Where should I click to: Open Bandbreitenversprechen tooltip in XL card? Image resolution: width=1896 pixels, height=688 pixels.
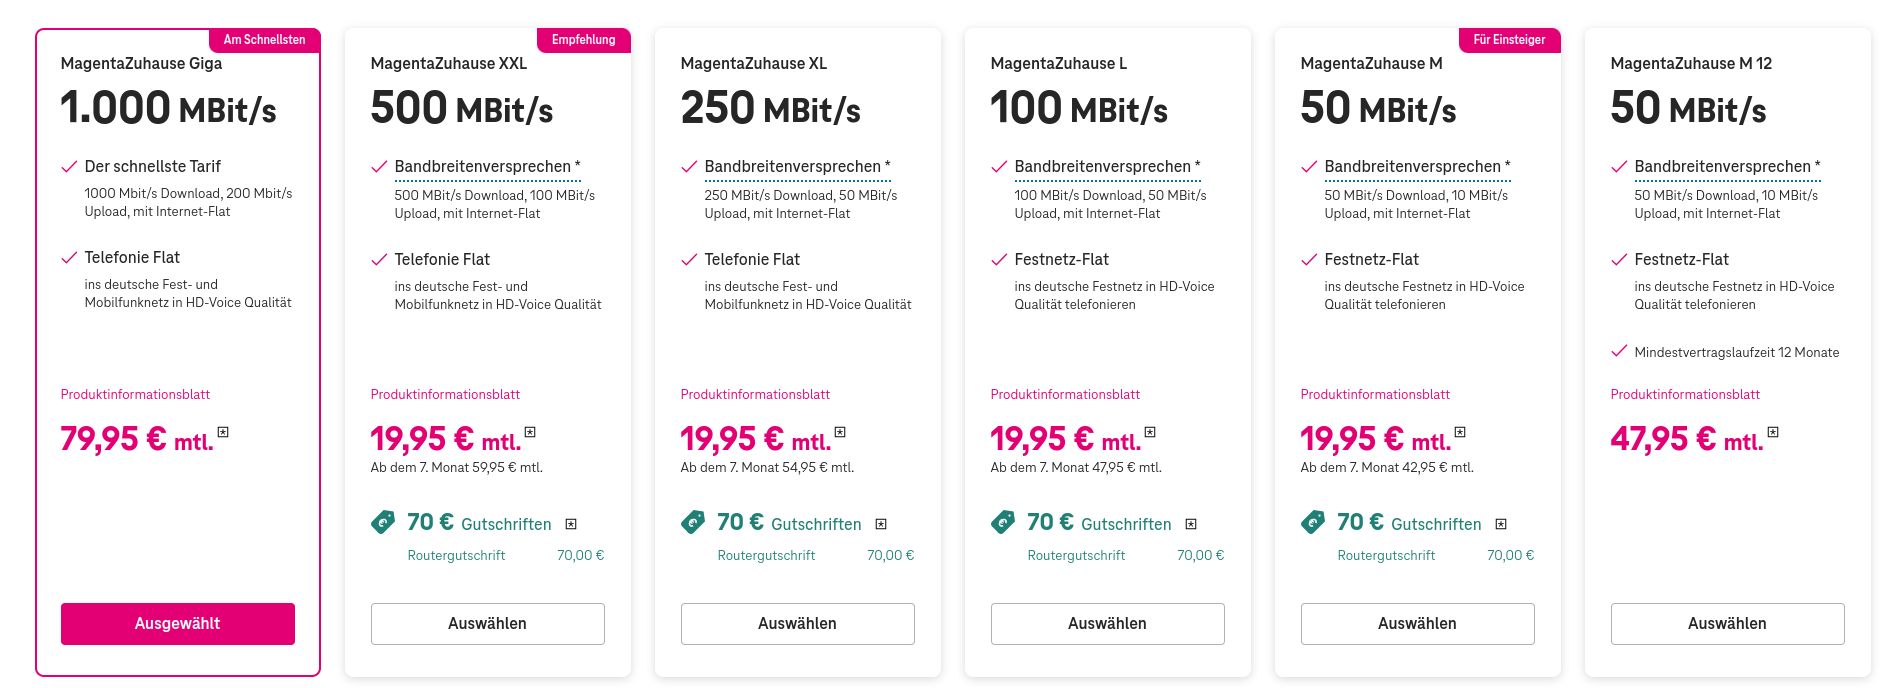(794, 166)
